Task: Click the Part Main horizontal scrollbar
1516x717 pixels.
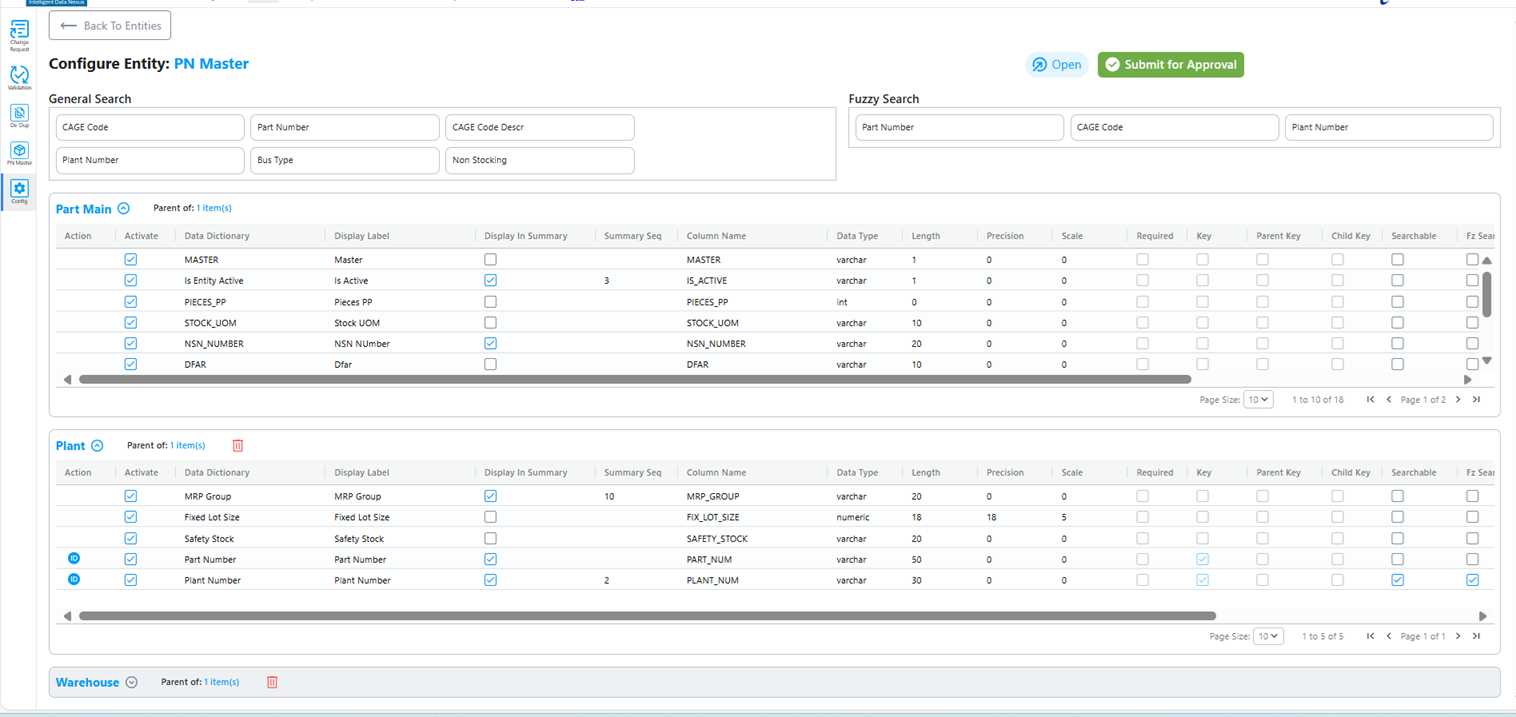Action: point(635,380)
